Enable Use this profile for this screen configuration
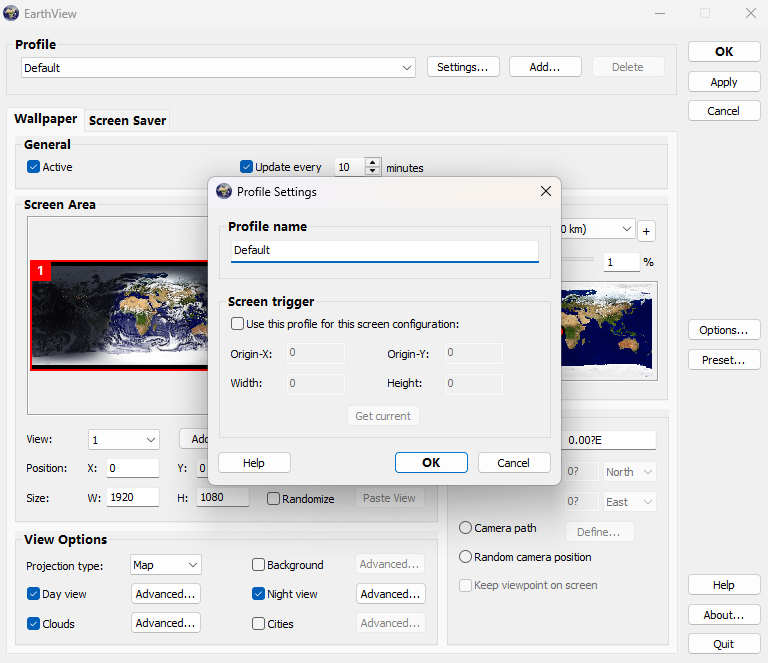This screenshot has width=768, height=663. pos(238,324)
